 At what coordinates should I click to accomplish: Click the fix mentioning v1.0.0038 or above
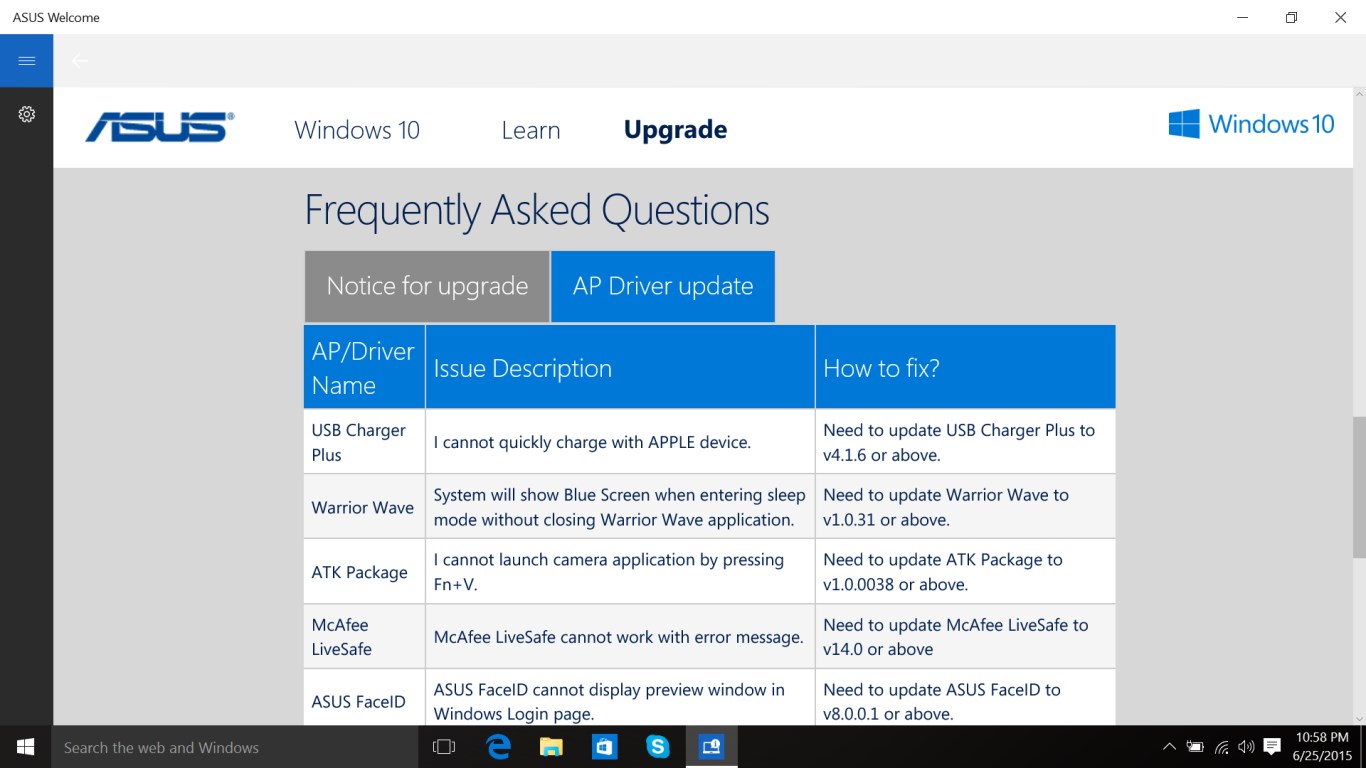(943, 572)
